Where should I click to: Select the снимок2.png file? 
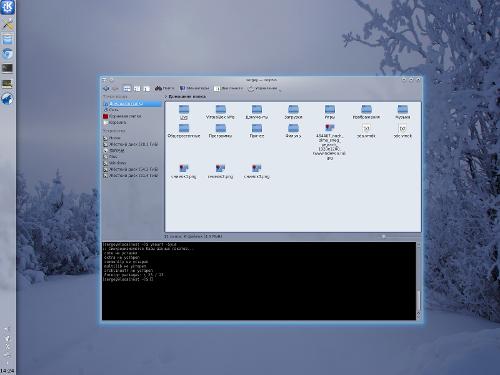220,172
